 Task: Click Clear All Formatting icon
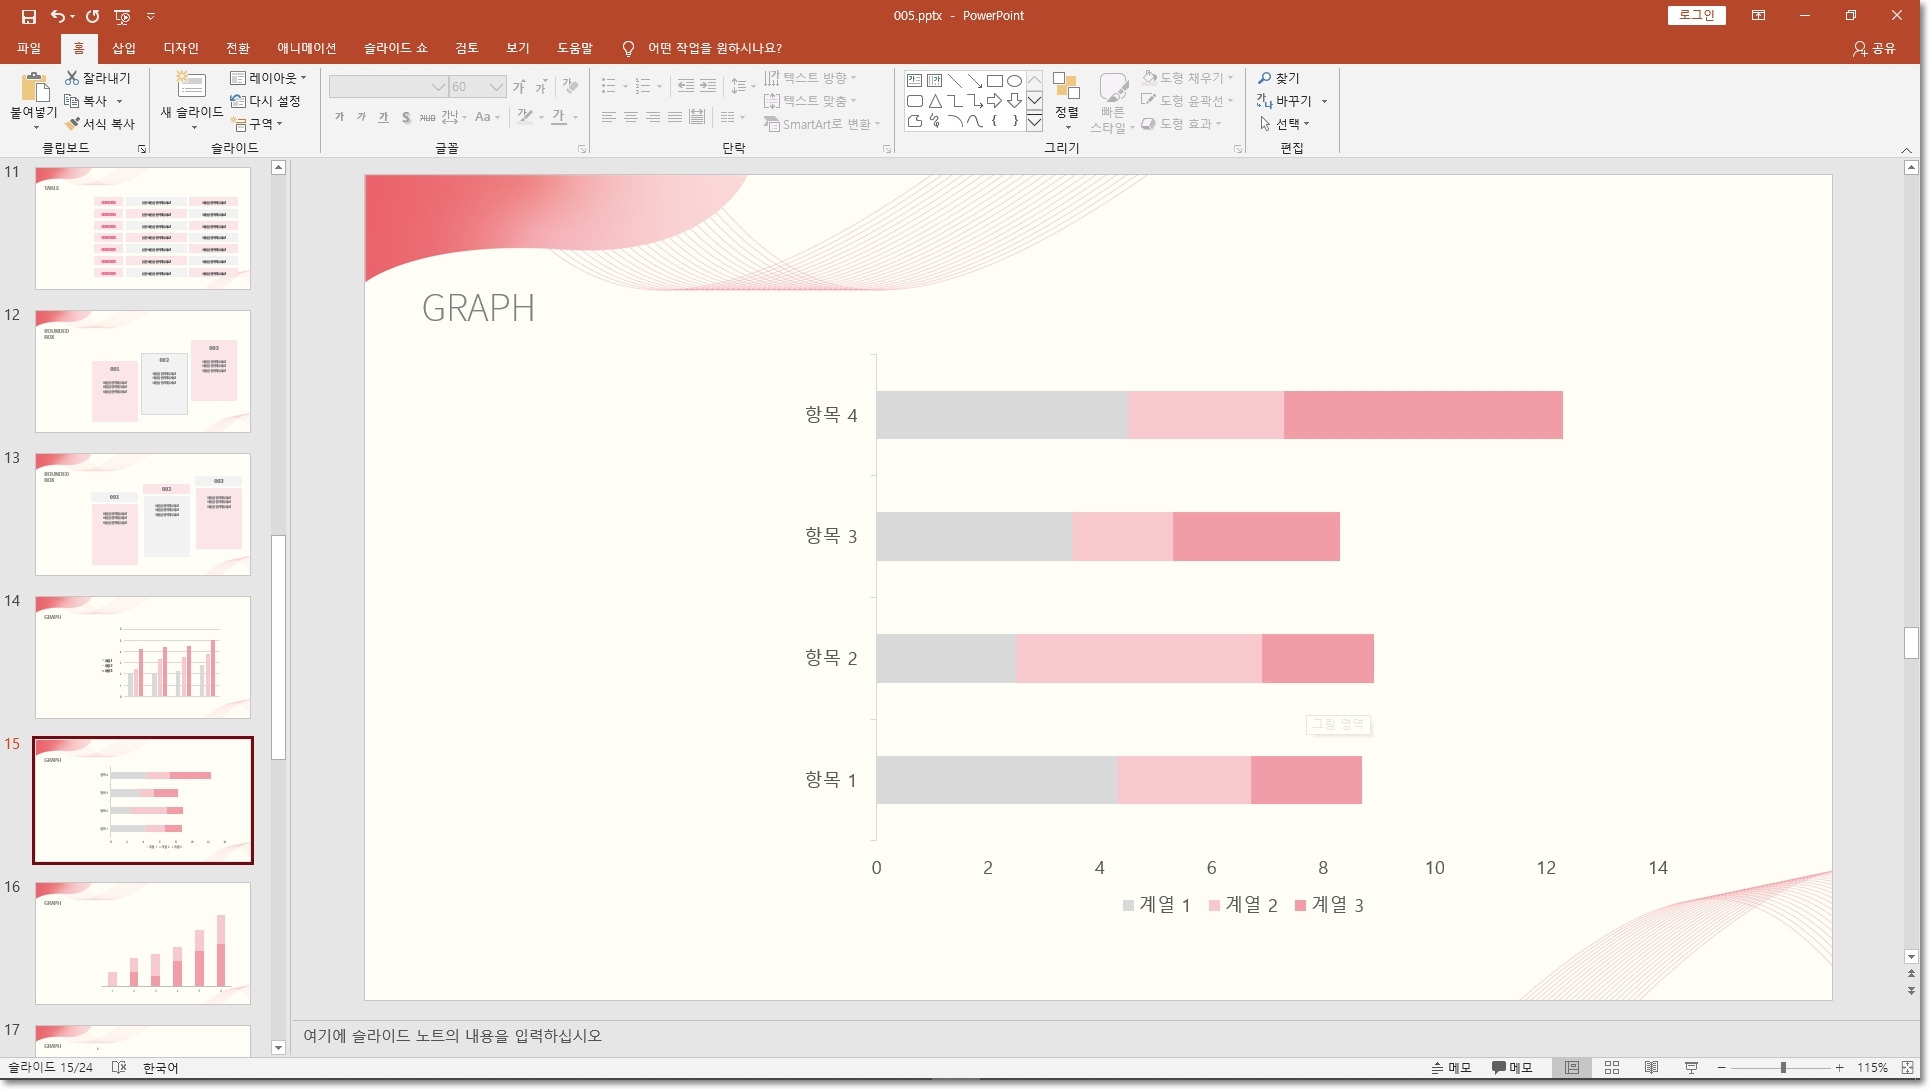pyautogui.click(x=570, y=87)
